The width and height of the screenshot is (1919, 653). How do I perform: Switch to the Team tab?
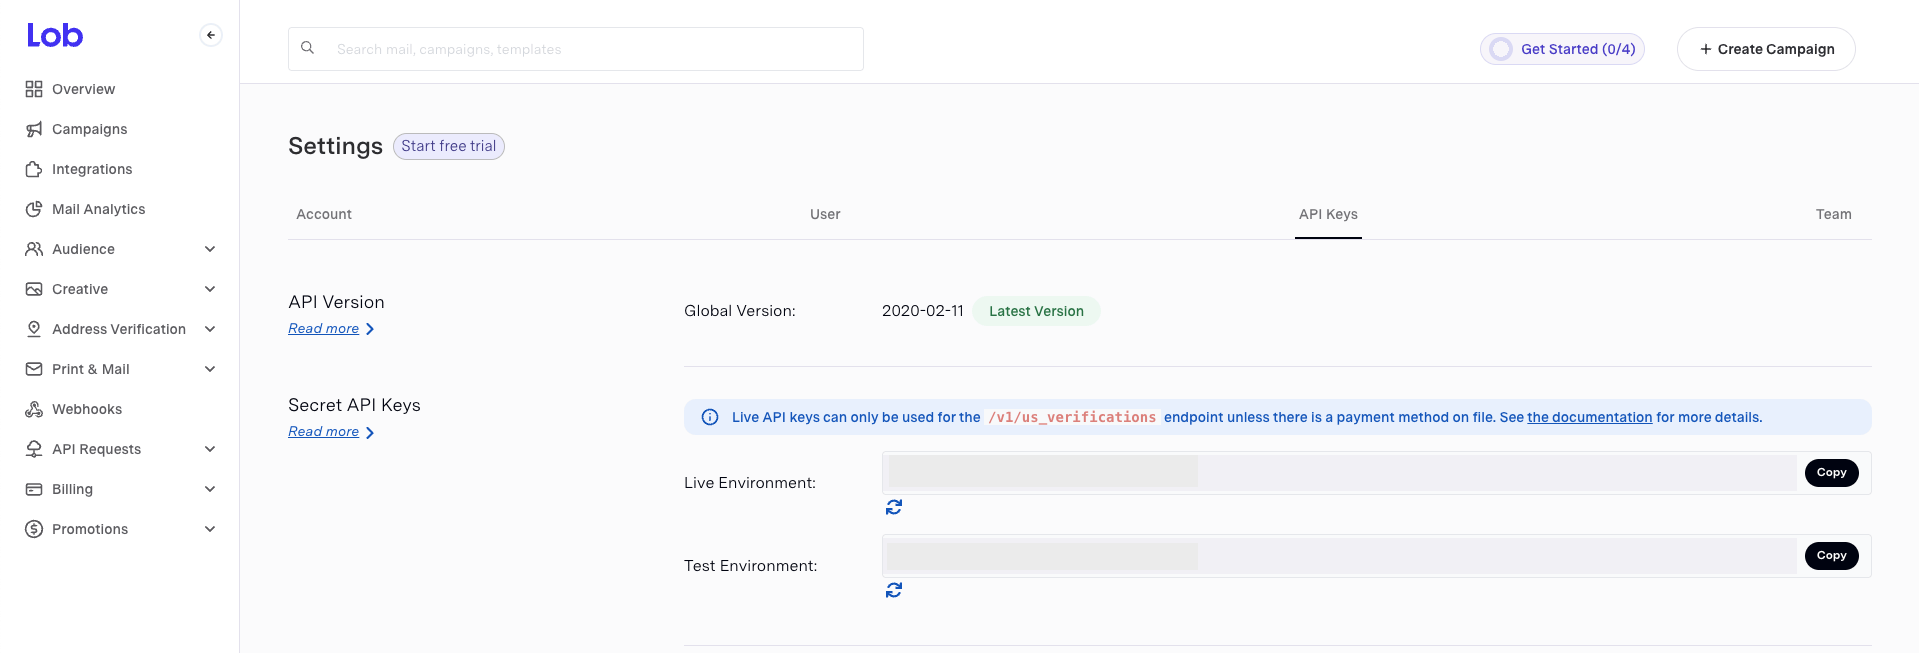pos(1833,214)
